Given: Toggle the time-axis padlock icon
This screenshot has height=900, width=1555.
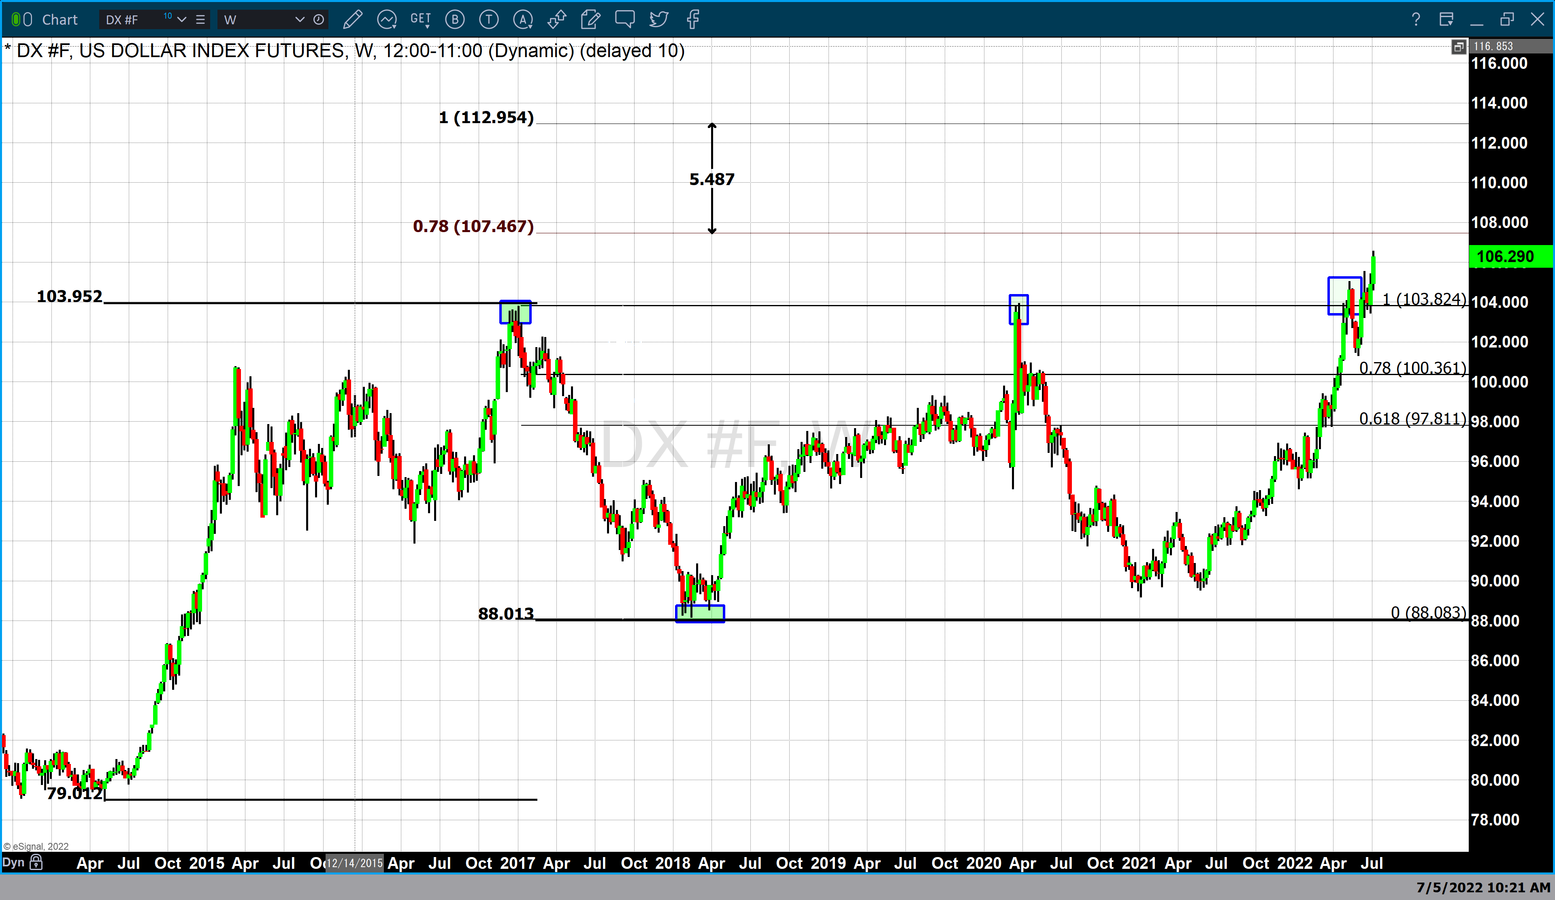Looking at the screenshot, I should point(37,862).
